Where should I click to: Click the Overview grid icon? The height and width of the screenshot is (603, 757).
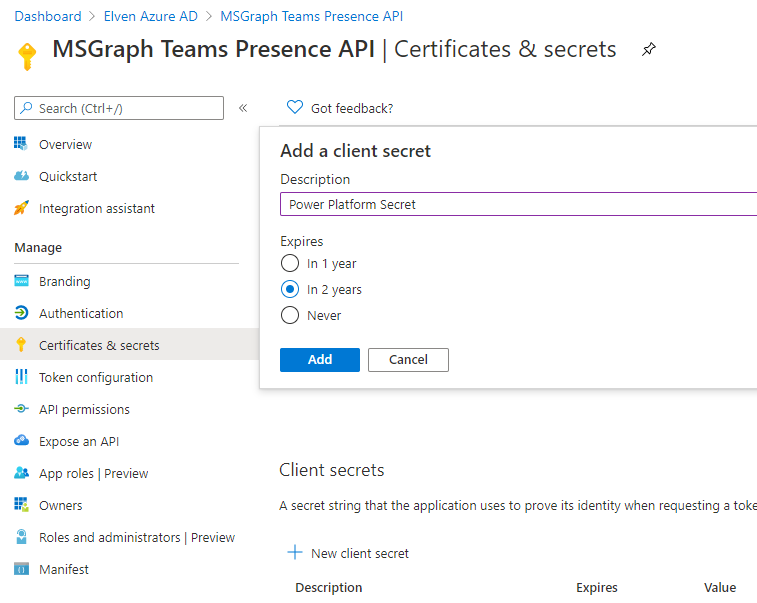coord(21,144)
